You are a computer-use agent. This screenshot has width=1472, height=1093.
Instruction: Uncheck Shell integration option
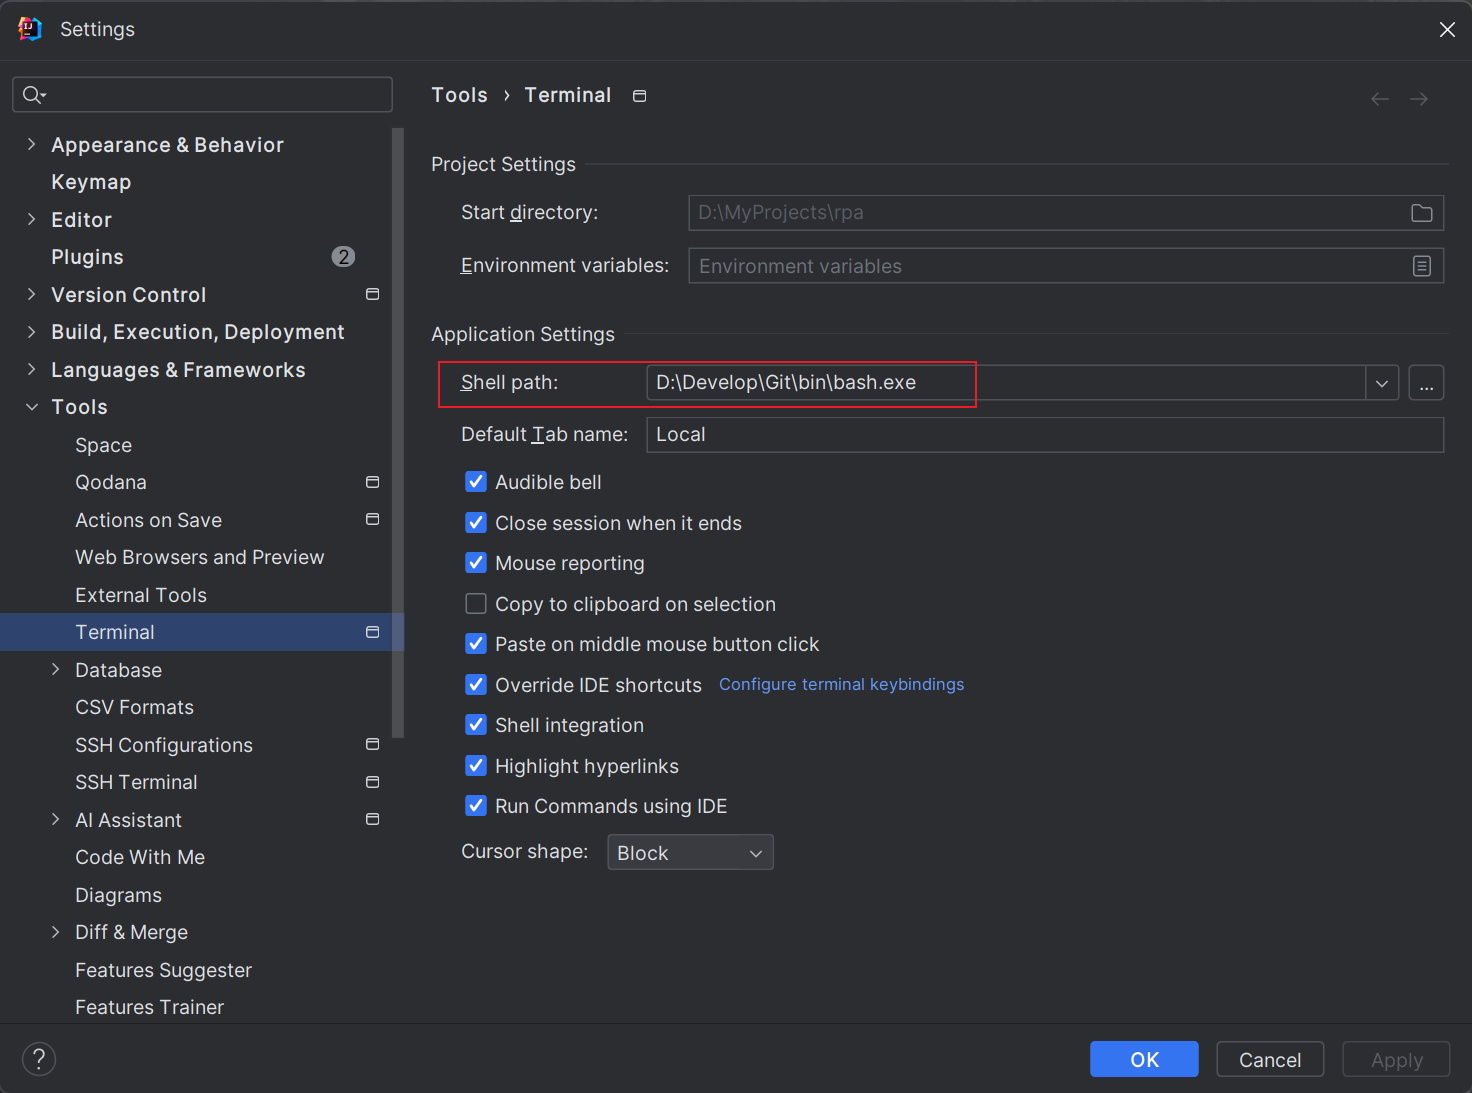[x=476, y=725]
